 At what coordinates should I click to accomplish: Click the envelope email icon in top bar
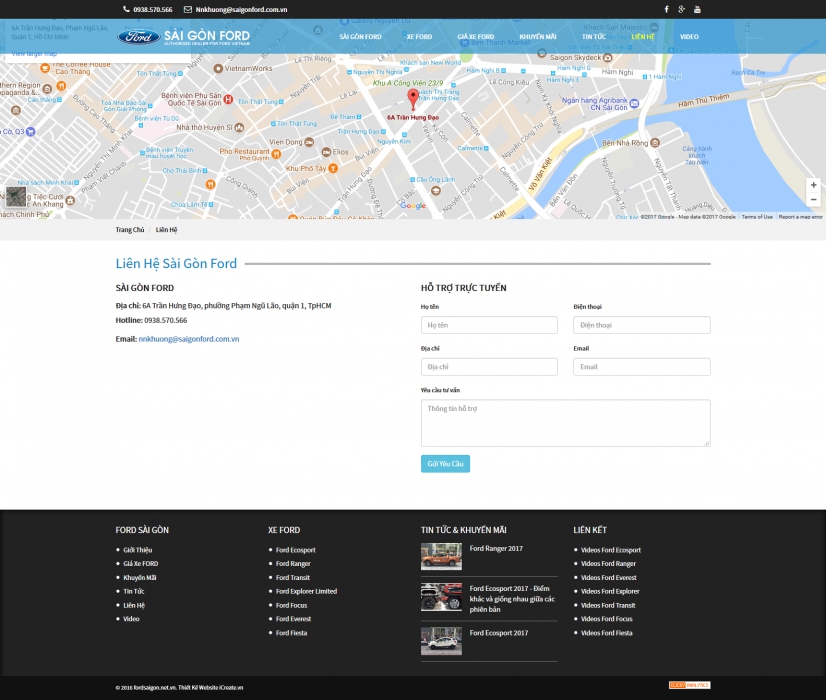188,9
